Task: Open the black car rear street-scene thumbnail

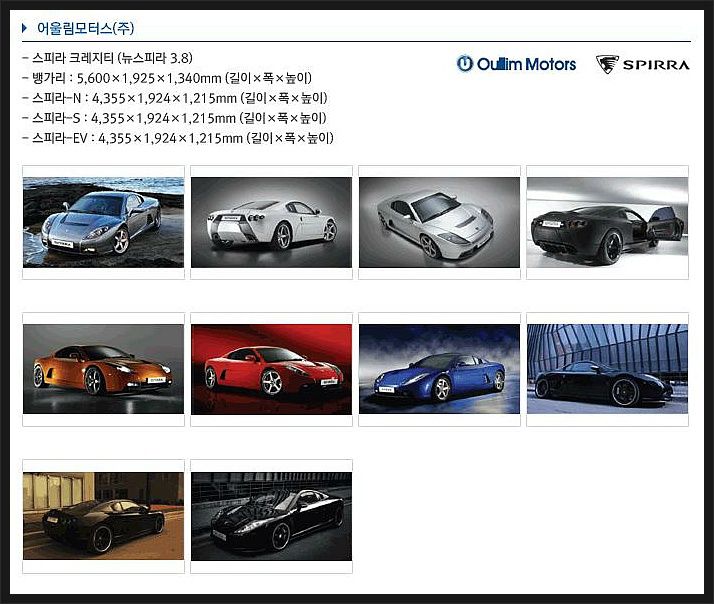Action: click(x=103, y=516)
